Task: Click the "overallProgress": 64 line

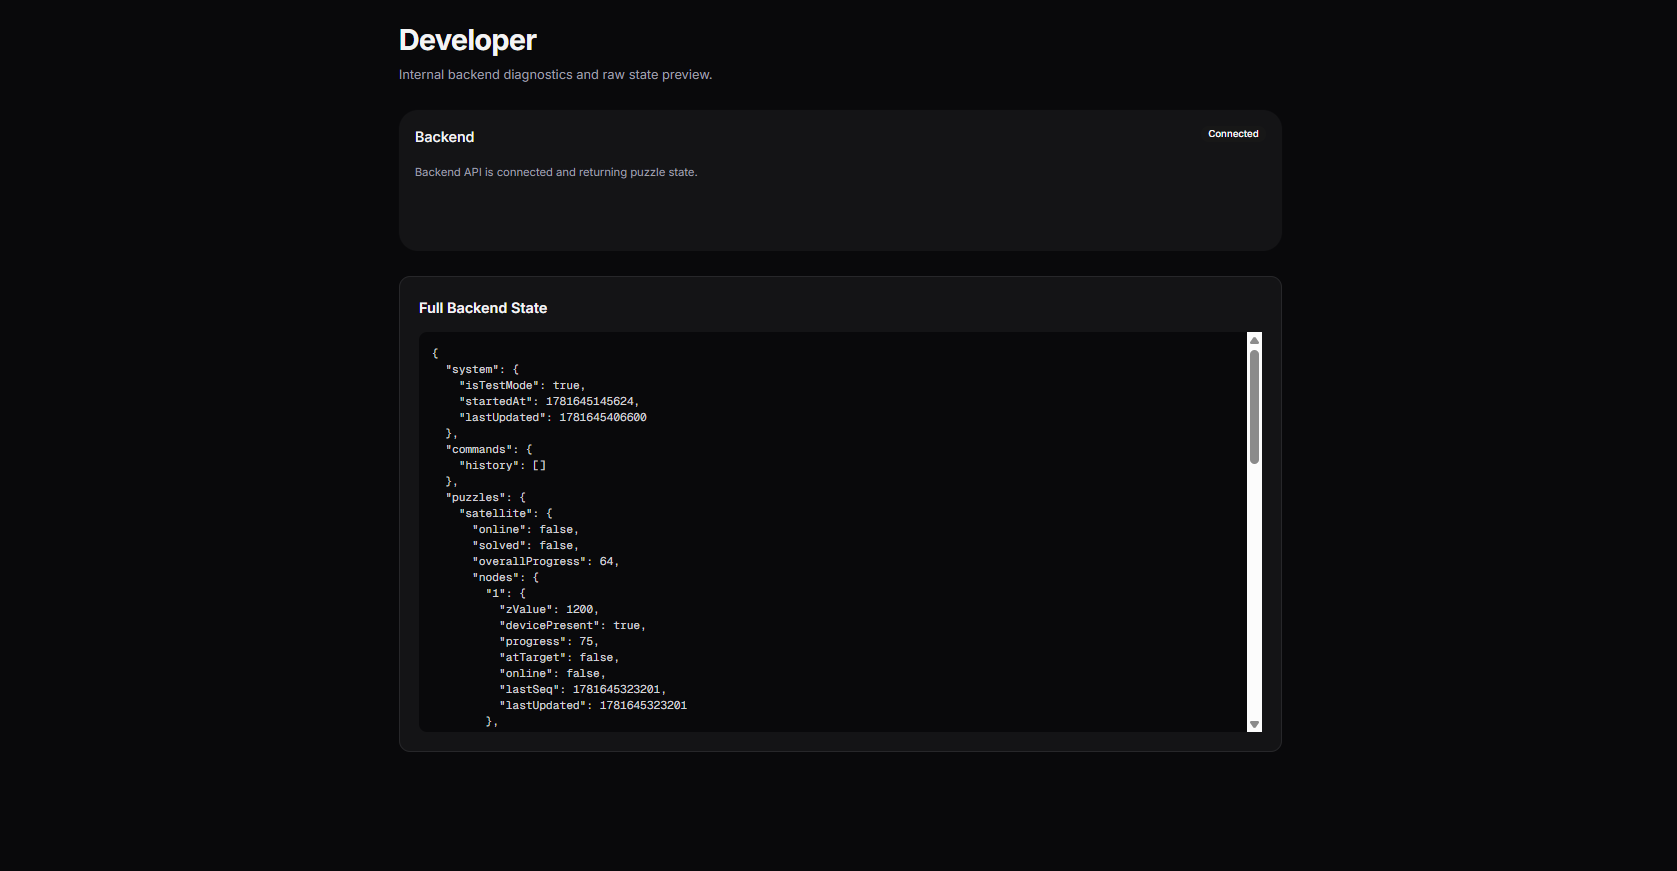Action: [x=546, y=561]
